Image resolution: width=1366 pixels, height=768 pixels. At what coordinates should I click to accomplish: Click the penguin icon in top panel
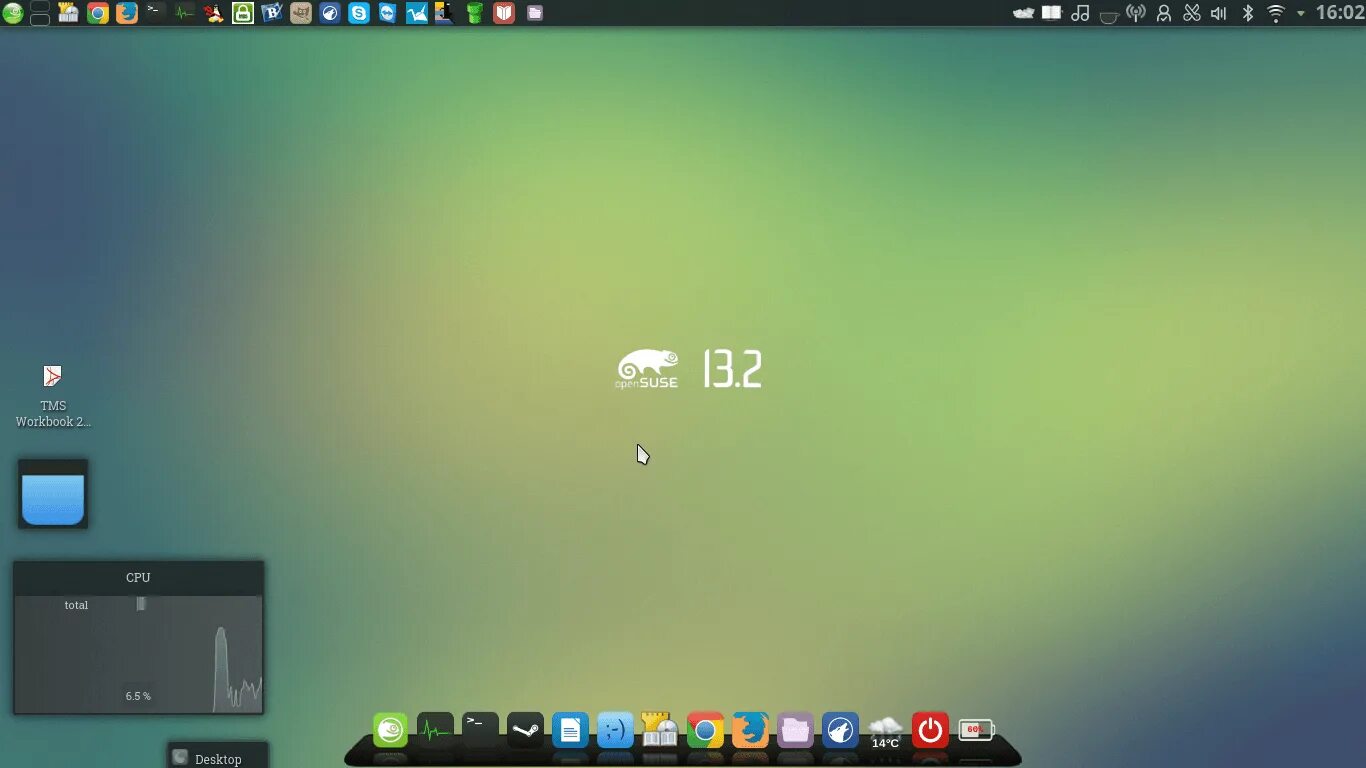[x=214, y=13]
